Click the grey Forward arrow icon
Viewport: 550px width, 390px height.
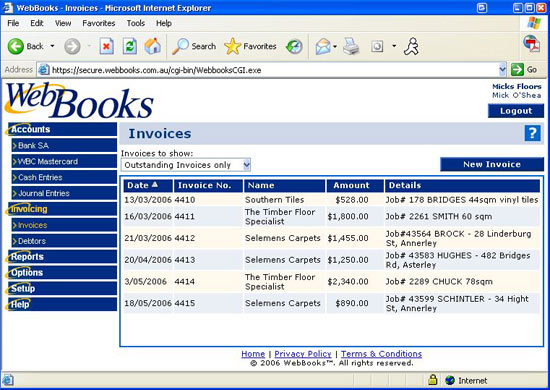click(x=72, y=46)
